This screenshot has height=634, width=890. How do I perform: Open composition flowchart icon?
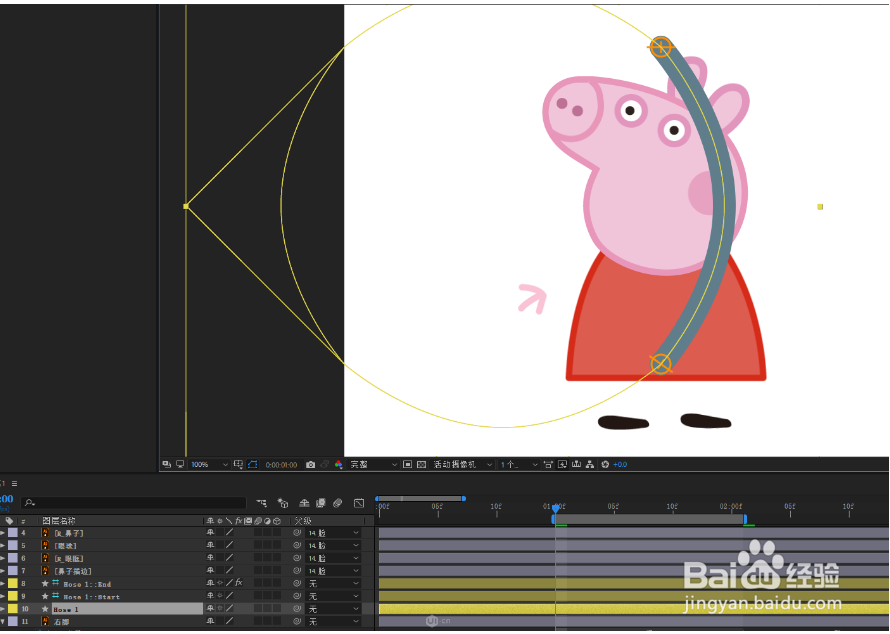tap(590, 464)
